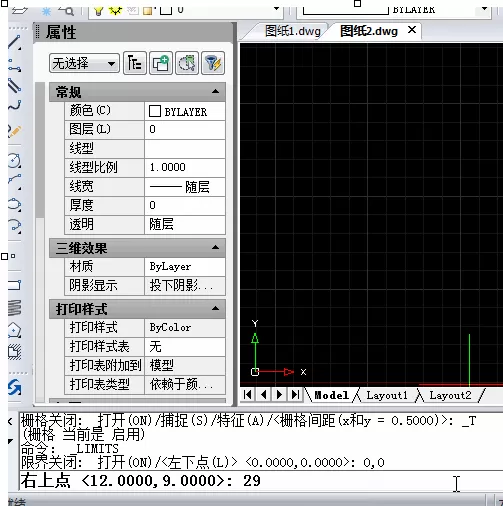Viewport: 503px width, 506px height.
Task: Switch to the 图纸1.dwg tab
Action: 293,31
